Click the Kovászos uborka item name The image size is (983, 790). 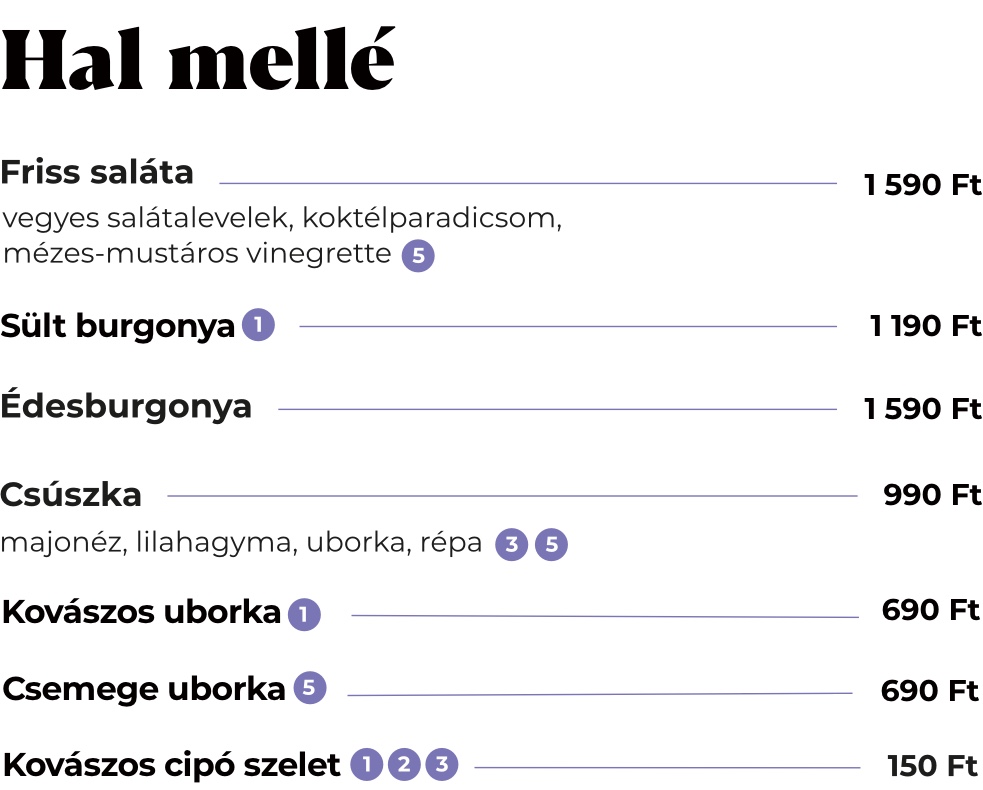coord(141,612)
